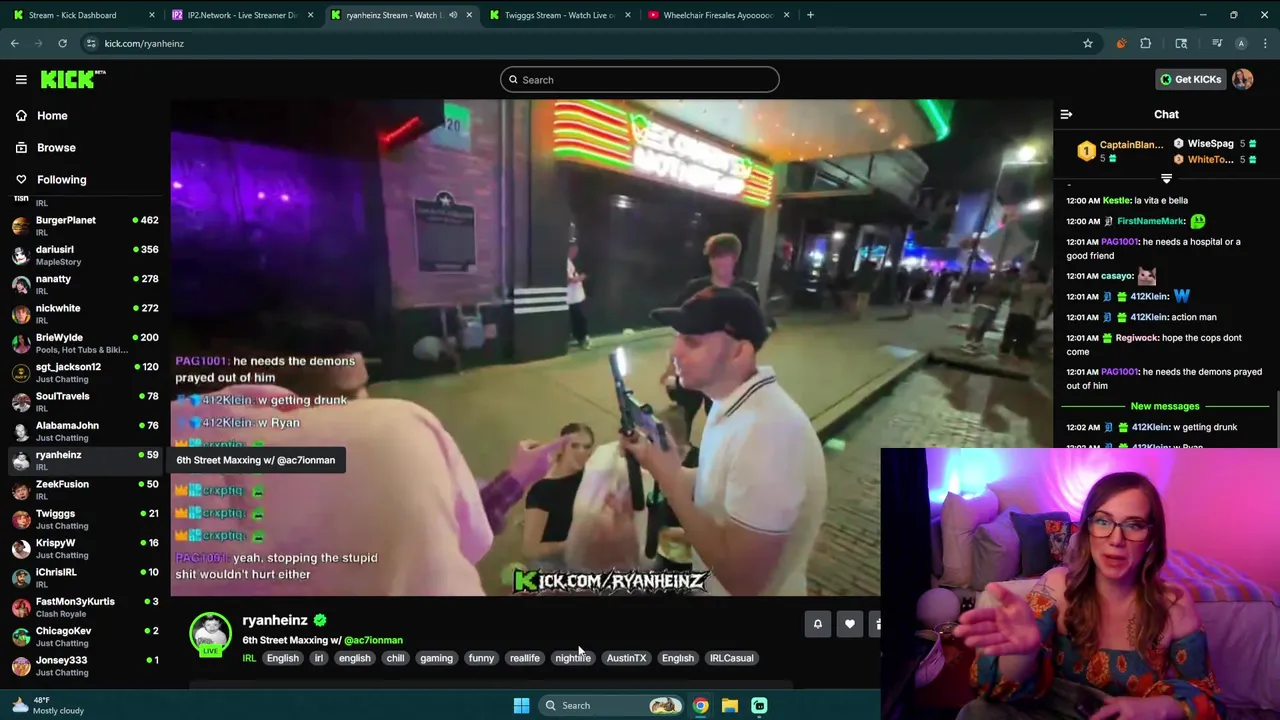This screenshot has height=720, width=1280.
Task: Select the IRLCasual tag
Action: tap(731, 658)
